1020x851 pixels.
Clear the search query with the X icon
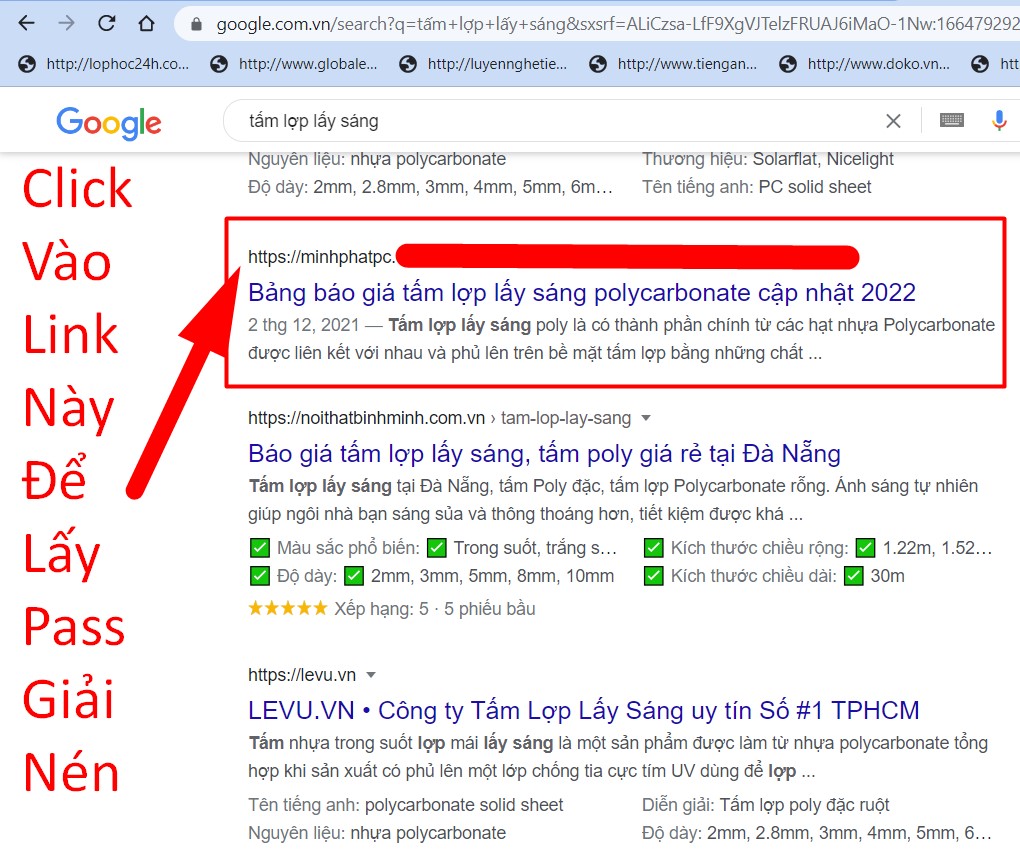point(893,121)
